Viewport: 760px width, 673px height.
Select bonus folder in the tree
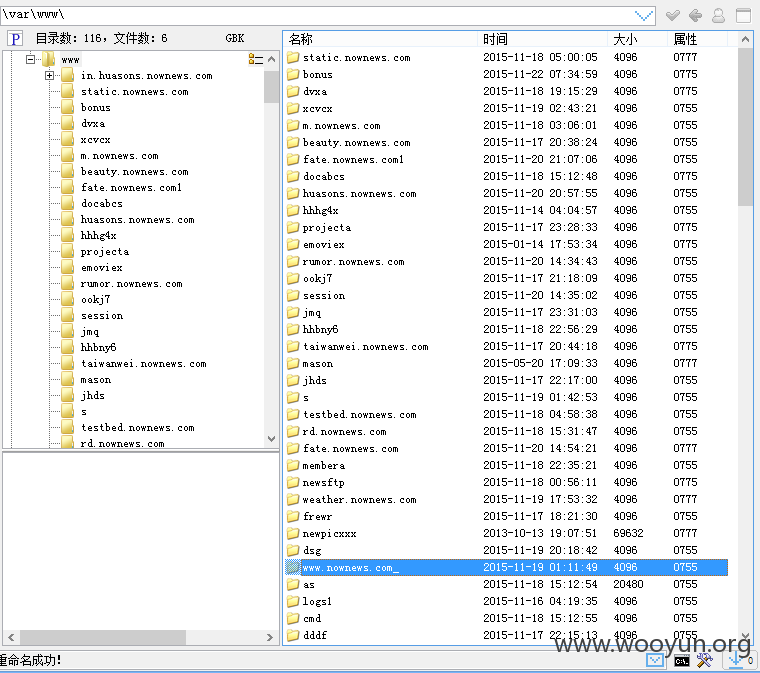95,108
